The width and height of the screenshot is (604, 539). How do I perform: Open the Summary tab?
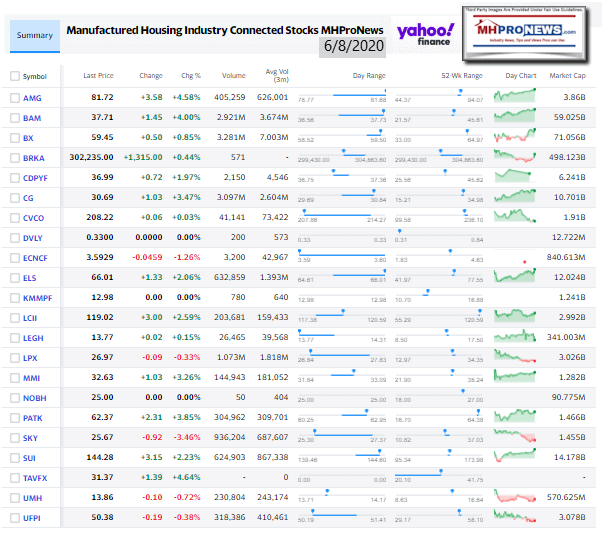(34, 36)
